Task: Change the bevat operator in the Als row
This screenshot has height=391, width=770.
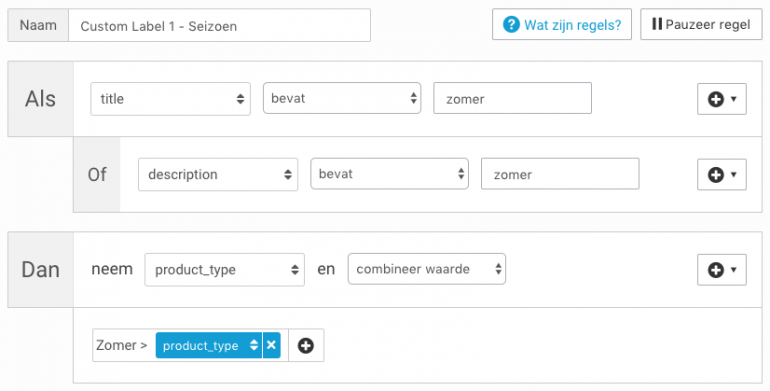Action: coord(342,98)
